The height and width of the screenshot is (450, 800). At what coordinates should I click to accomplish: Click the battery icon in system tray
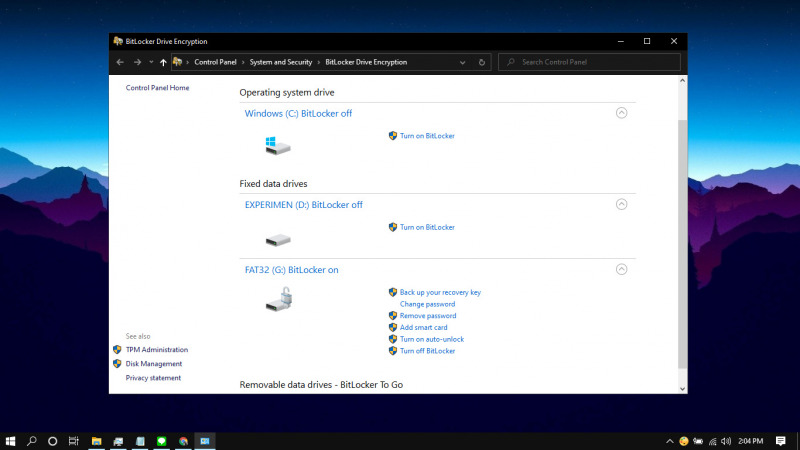click(698, 441)
